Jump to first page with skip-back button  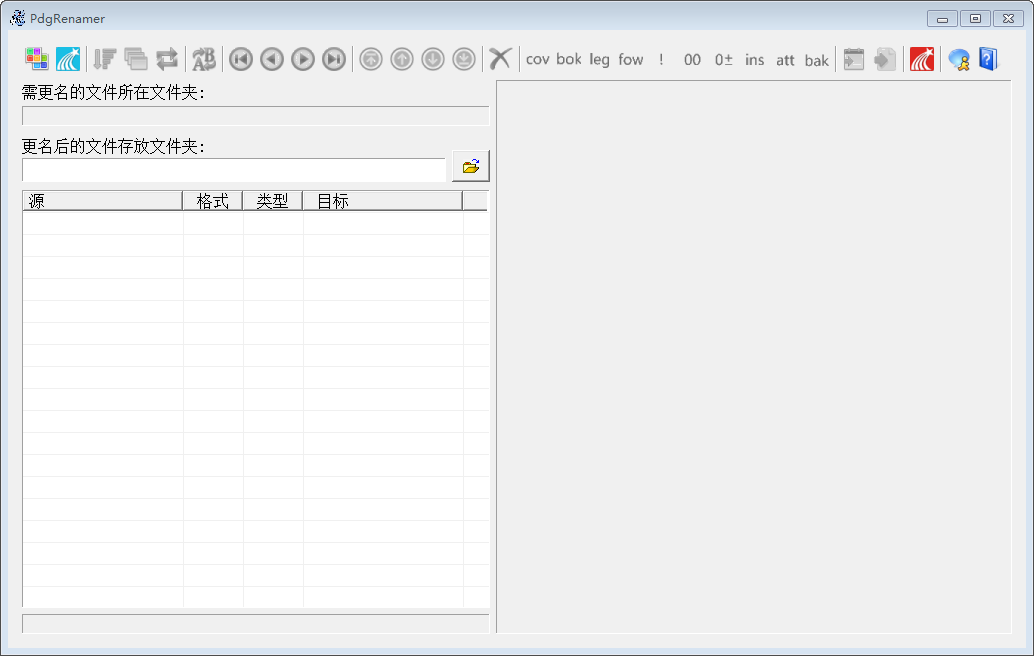[240, 59]
